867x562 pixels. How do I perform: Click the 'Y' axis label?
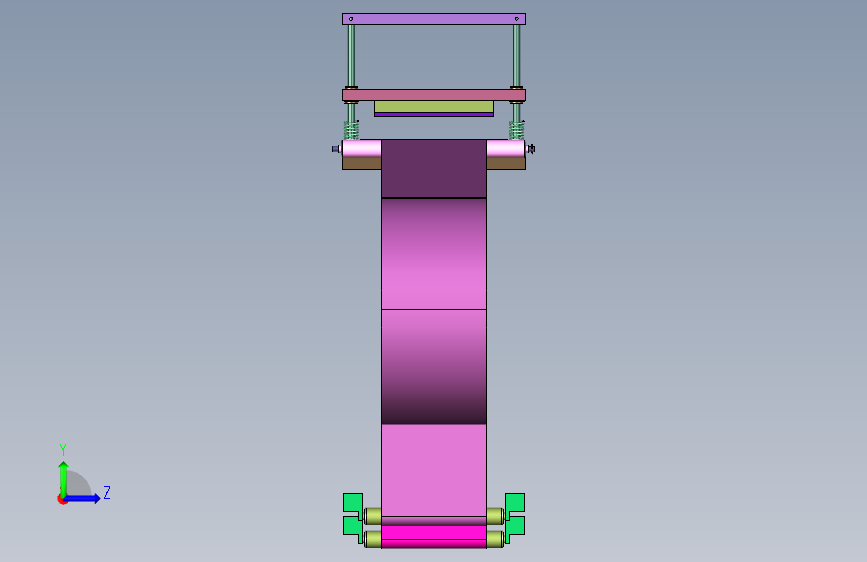[x=63, y=450]
